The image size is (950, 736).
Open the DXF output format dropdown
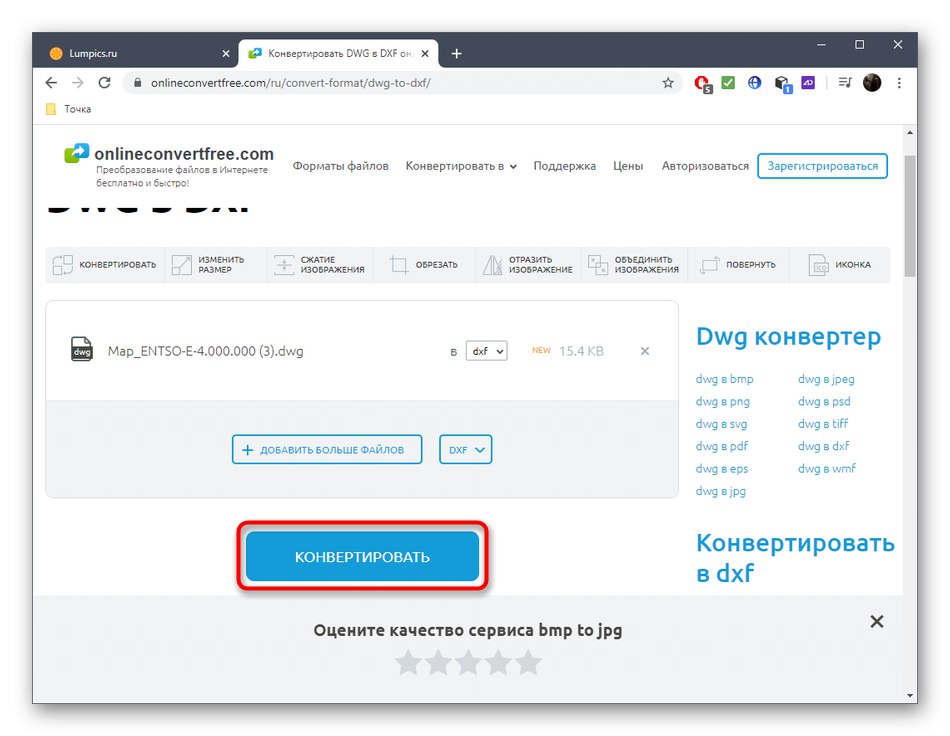[x=465, y=449]
